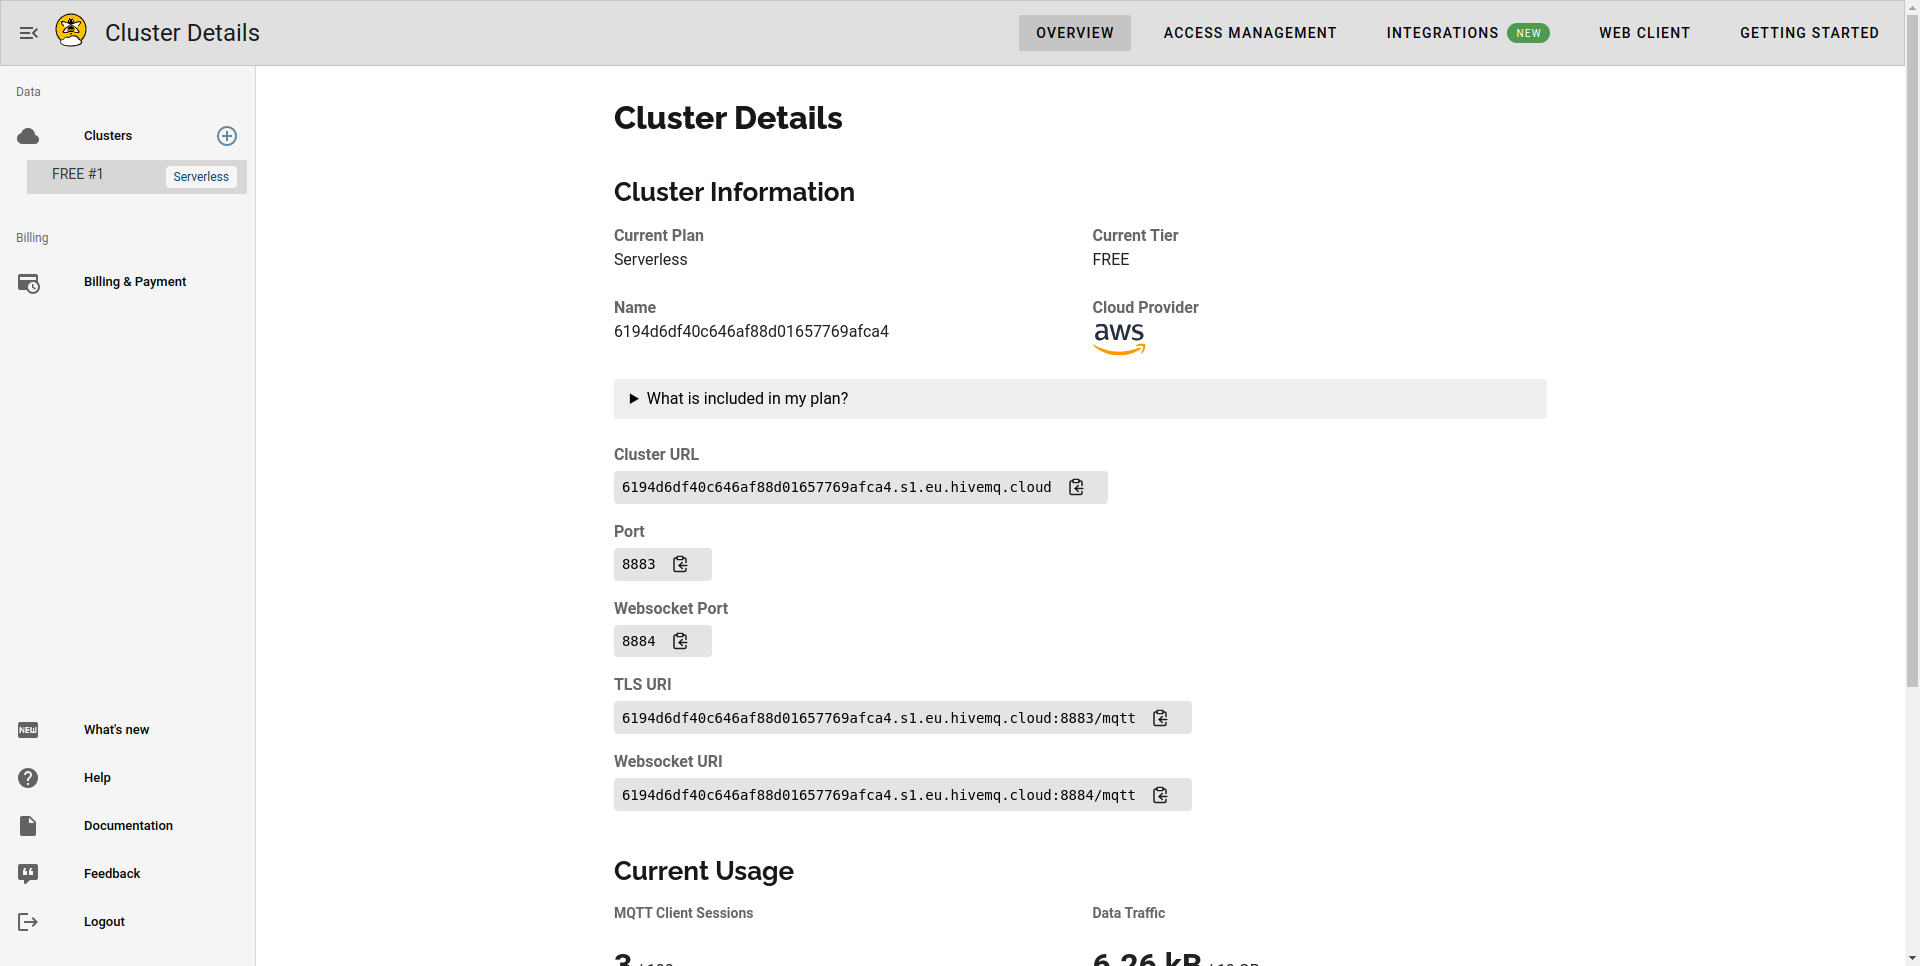Add a new cluster with plus icon
This screenshot has width=1920, height=966.
(x=227, y=136)
